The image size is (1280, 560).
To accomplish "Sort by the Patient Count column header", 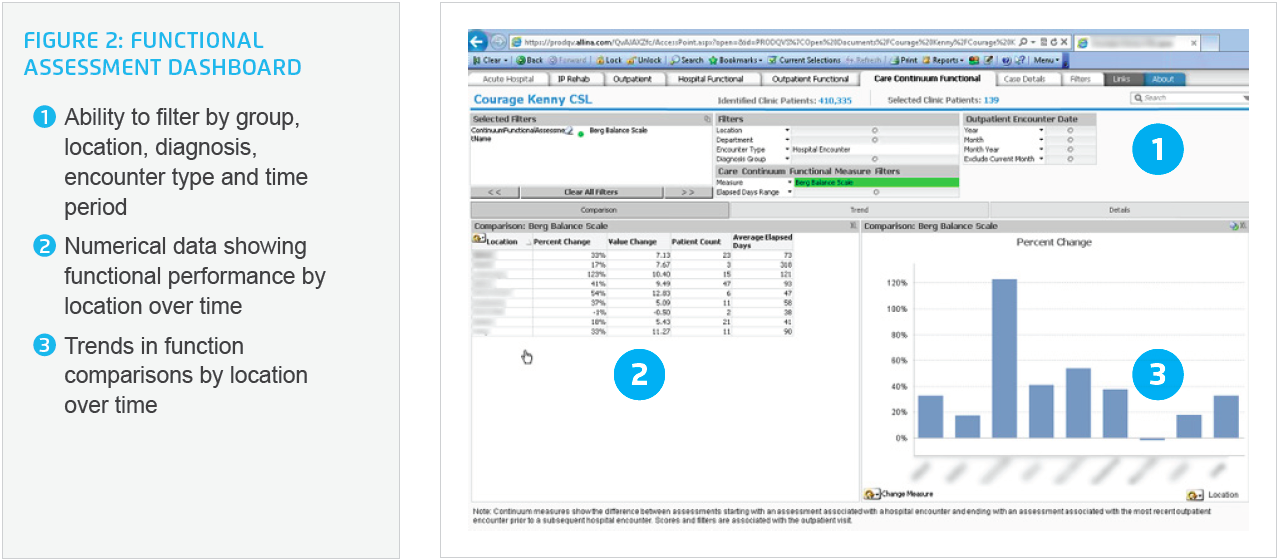I will pyautogui.click(x=696, y=241).
